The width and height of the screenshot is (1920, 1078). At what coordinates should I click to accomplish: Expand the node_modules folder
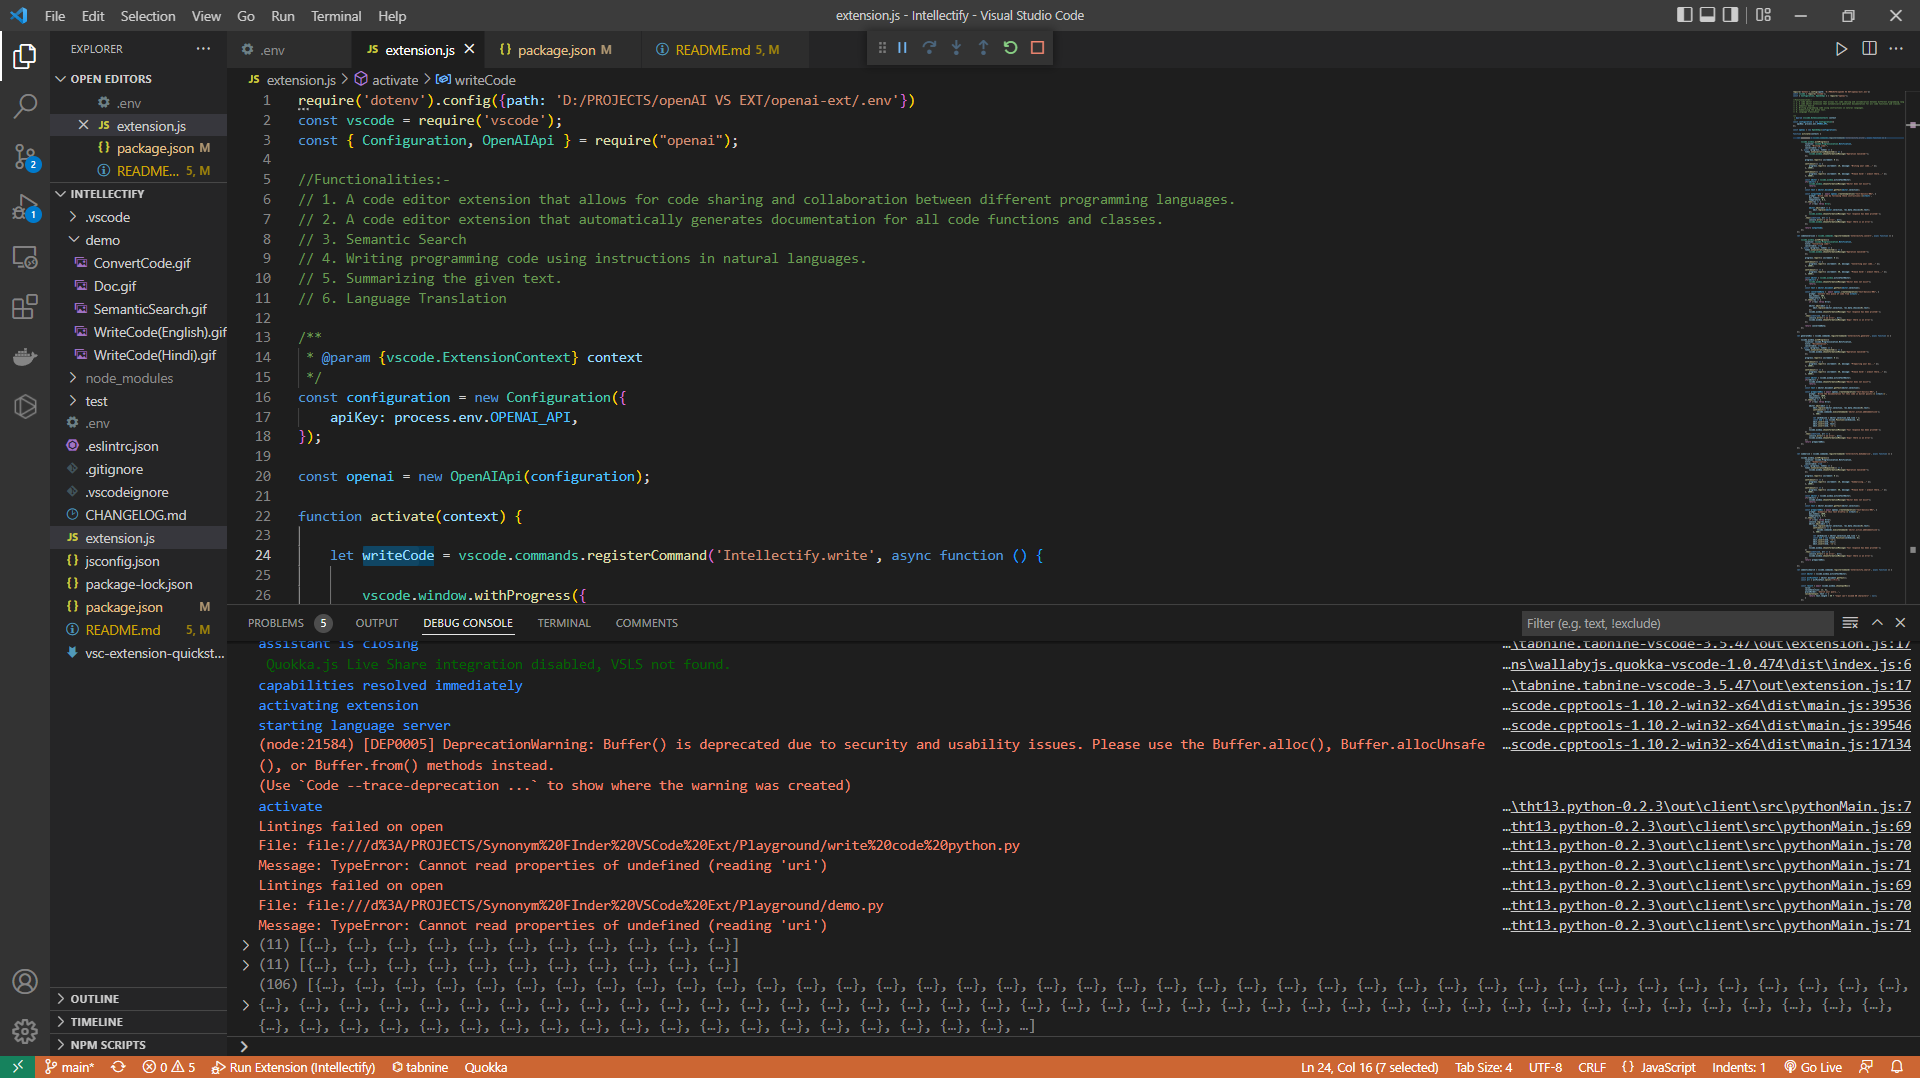(129, 378)
